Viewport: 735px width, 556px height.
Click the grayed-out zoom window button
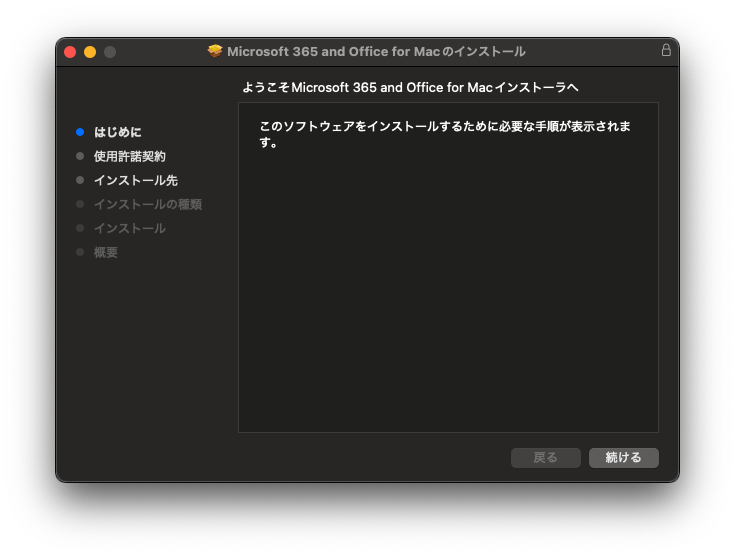coord(110,52)
